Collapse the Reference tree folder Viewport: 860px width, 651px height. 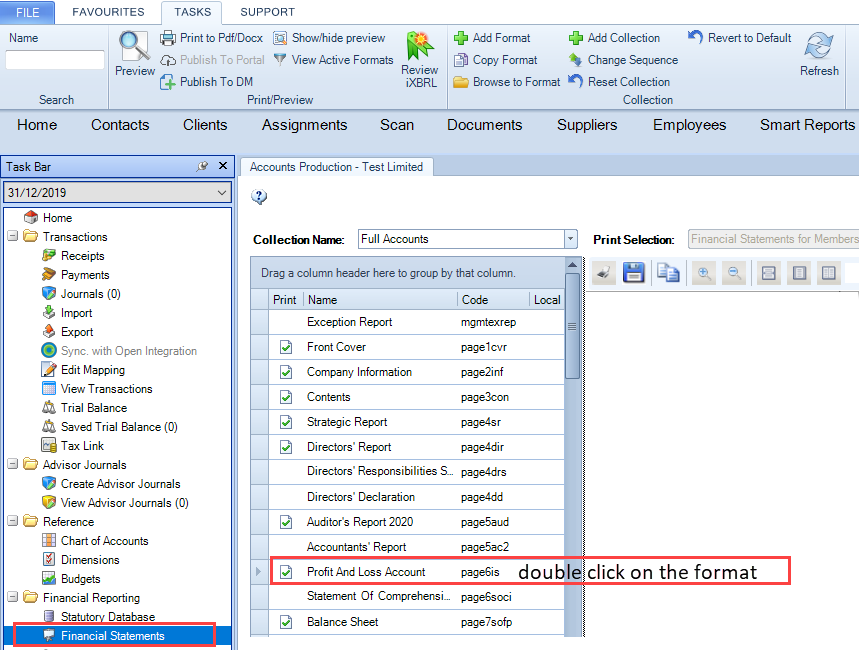click(x=13, y=521)
